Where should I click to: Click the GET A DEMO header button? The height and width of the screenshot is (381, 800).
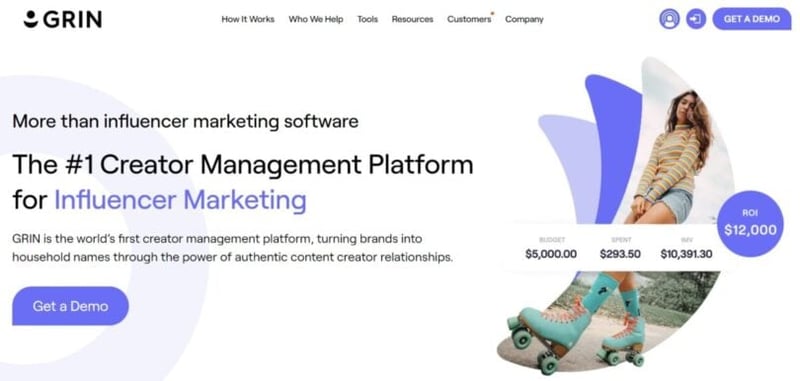coord(752,19)
